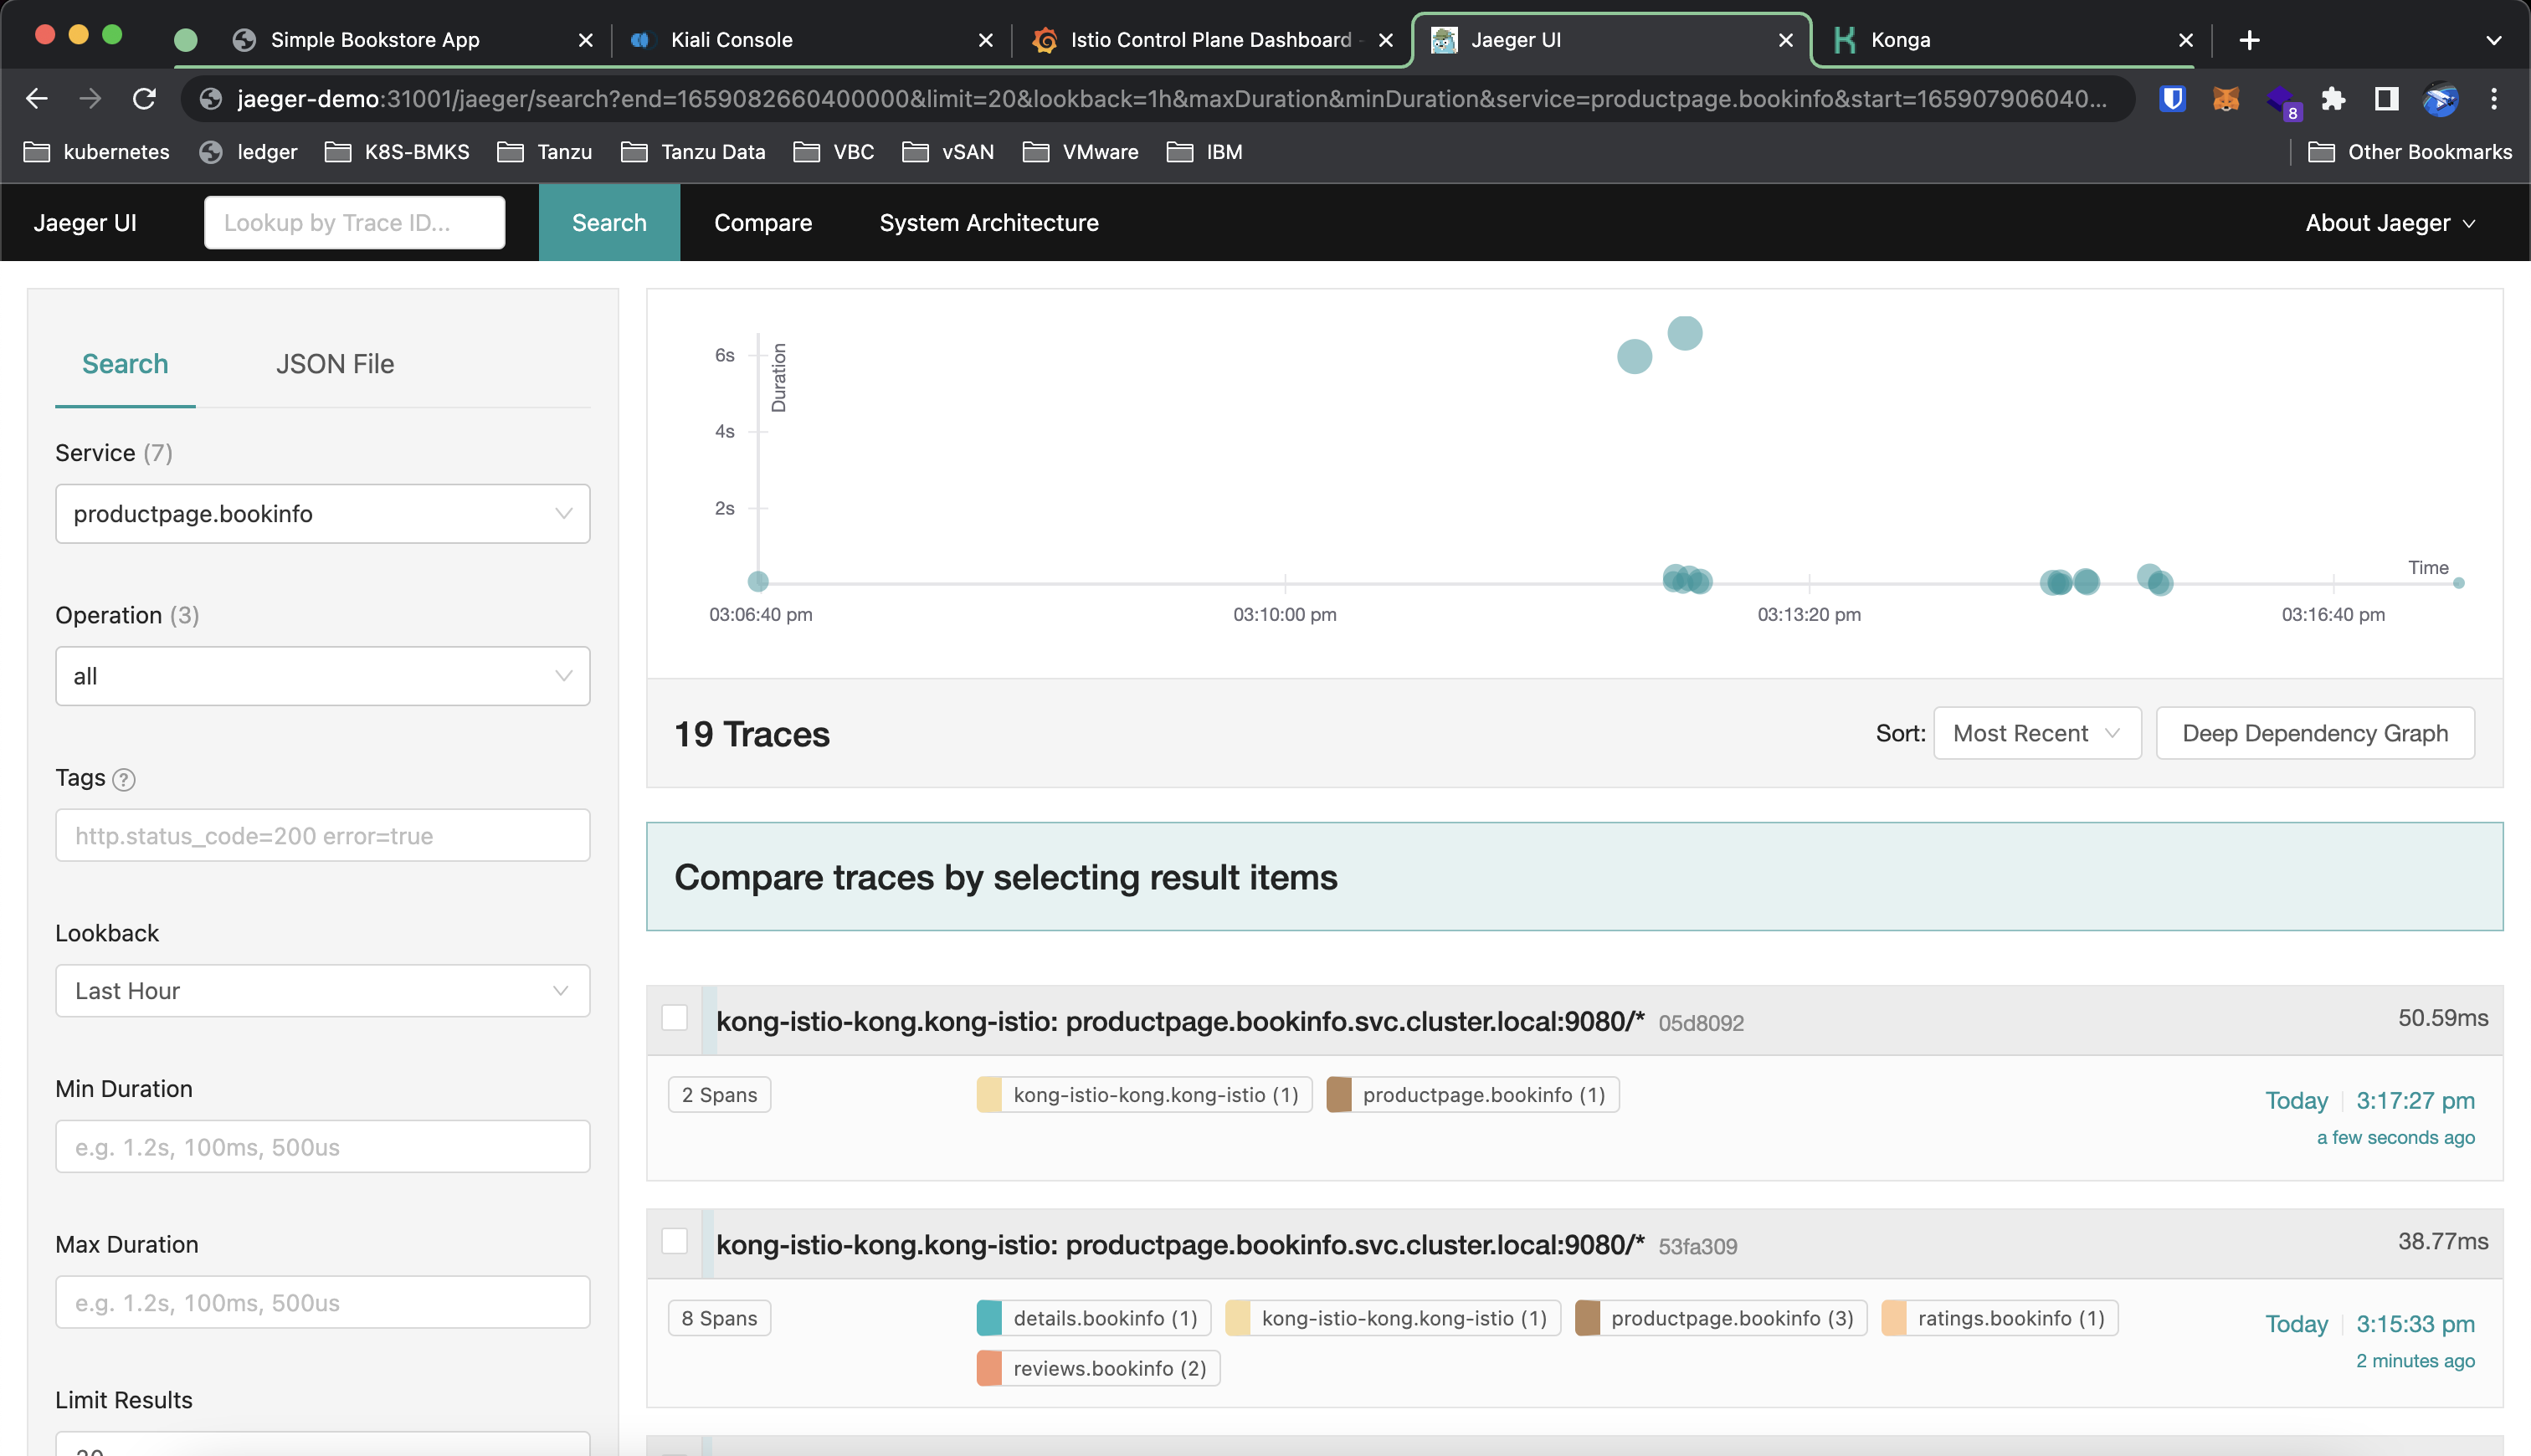
Task: Open the purple extension with badge 8
Action: [x=2282, y=100]
